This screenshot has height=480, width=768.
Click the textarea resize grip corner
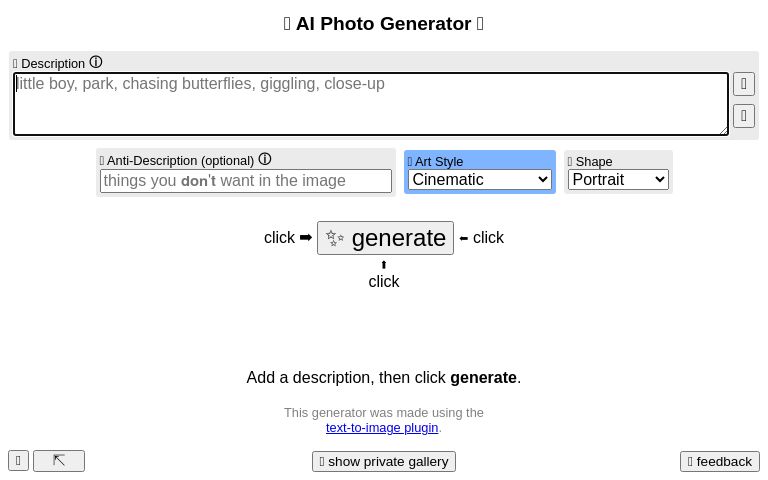pyautogui.click(x=723, y=130)
